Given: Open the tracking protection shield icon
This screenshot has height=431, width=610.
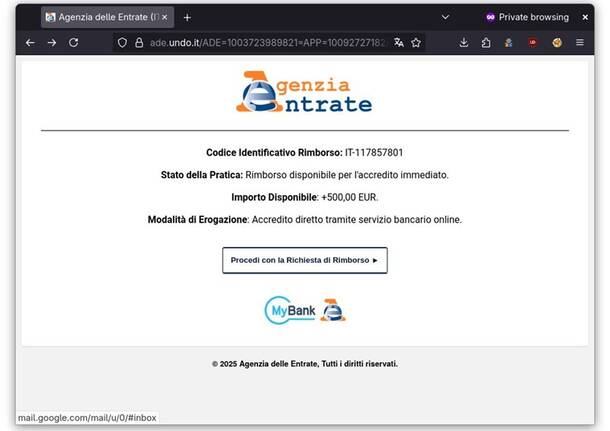Looking at the screenshot, I should click(122, 42).
